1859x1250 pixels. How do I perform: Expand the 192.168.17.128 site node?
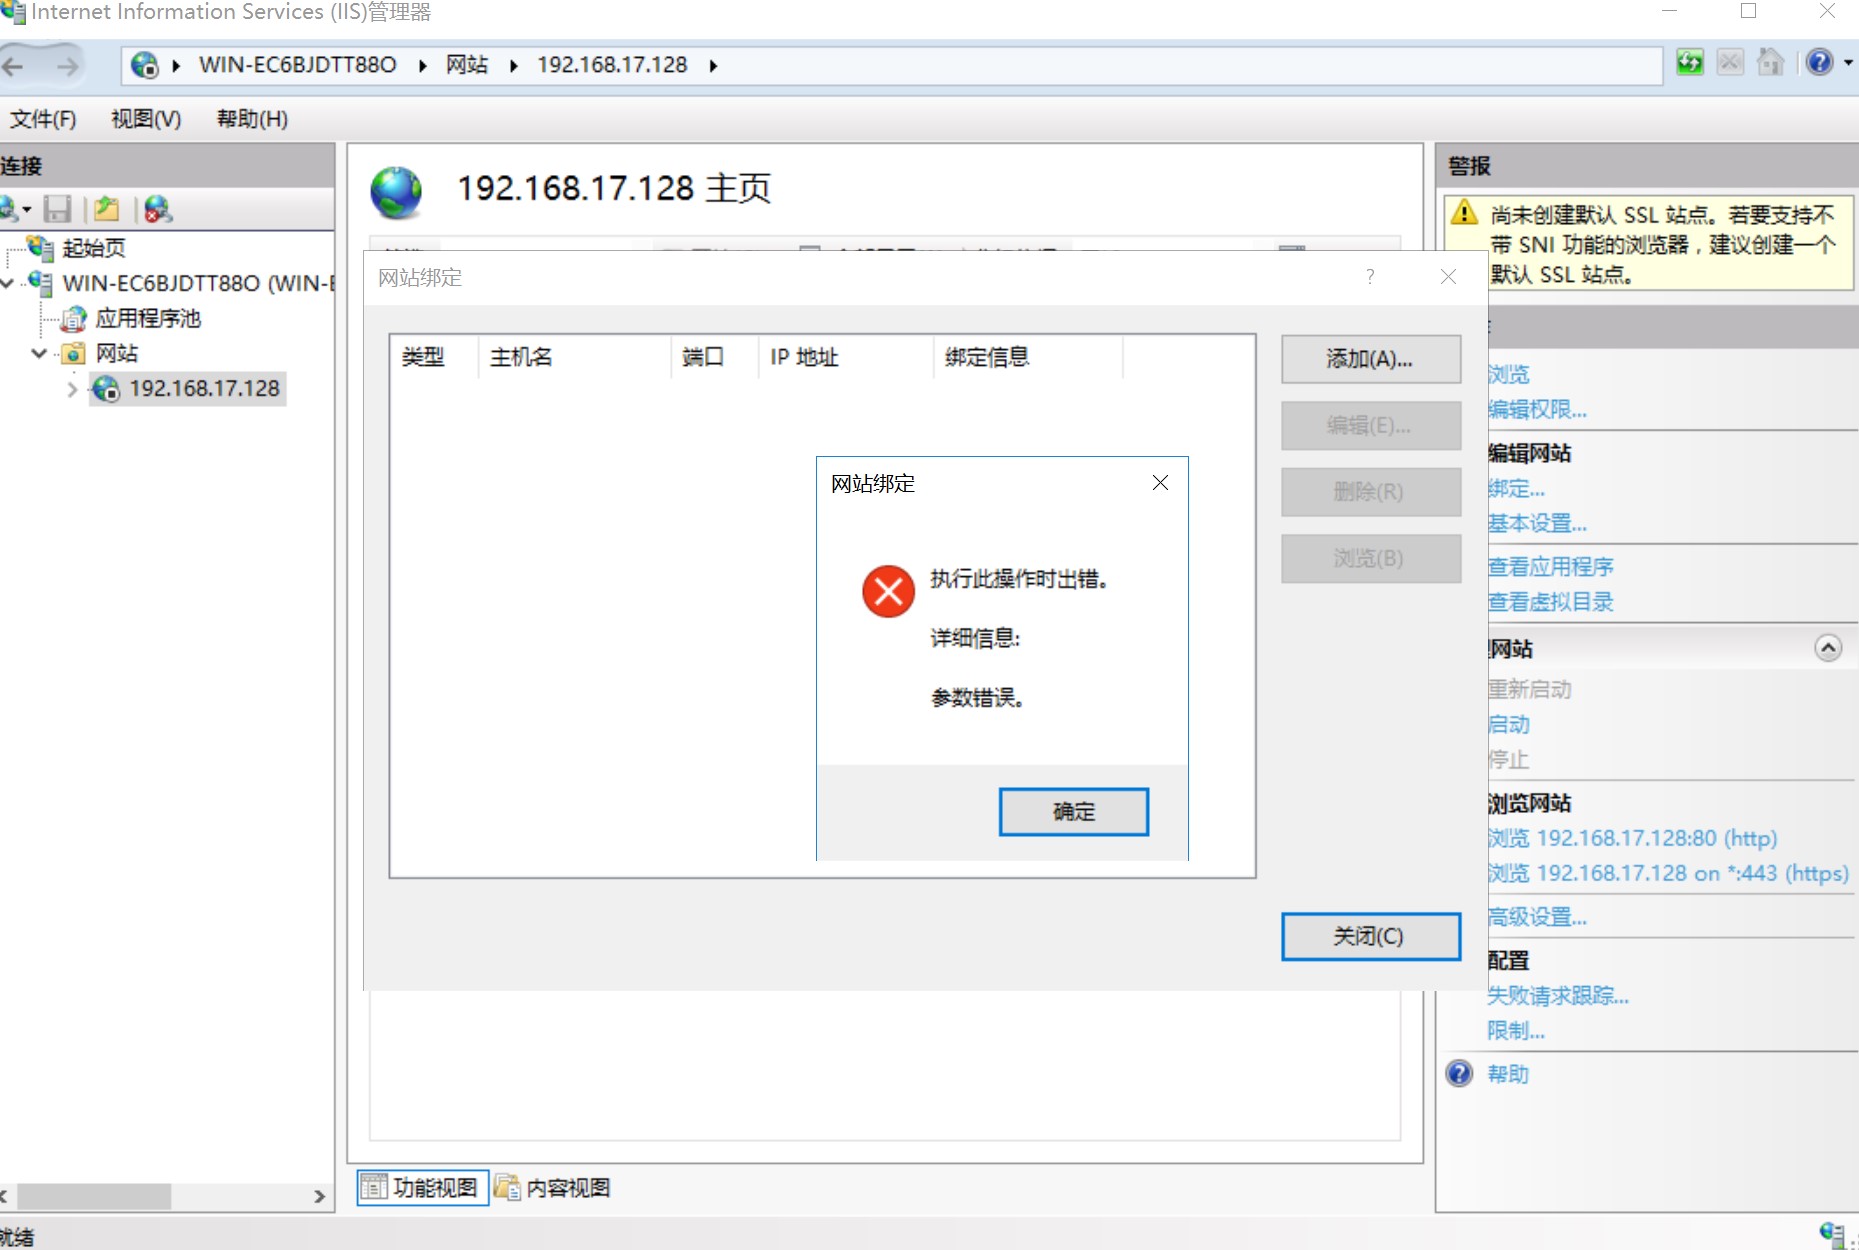(x=72, y=389)
